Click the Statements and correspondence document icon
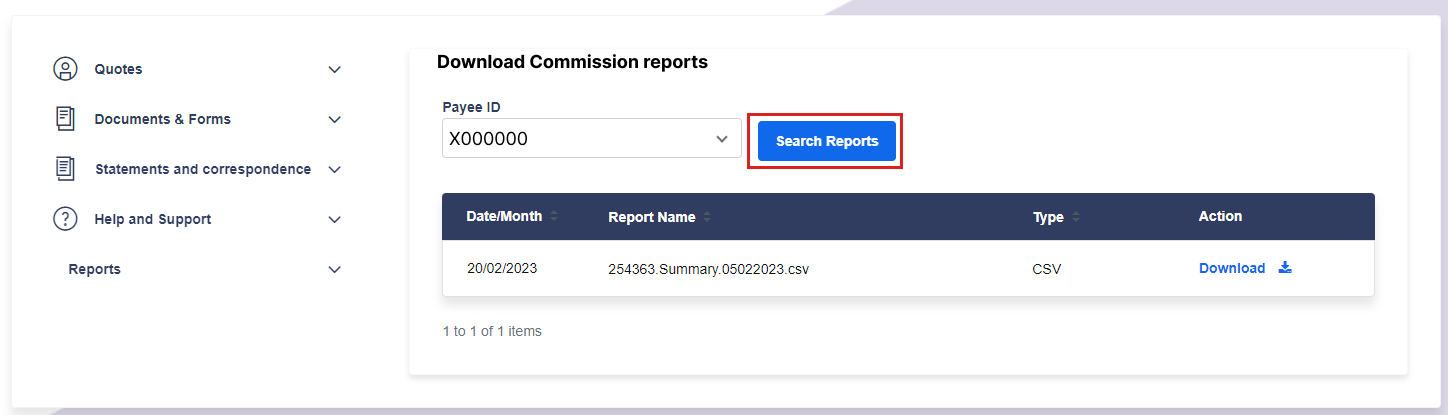 pyautogui.click(x=65, y=169)
